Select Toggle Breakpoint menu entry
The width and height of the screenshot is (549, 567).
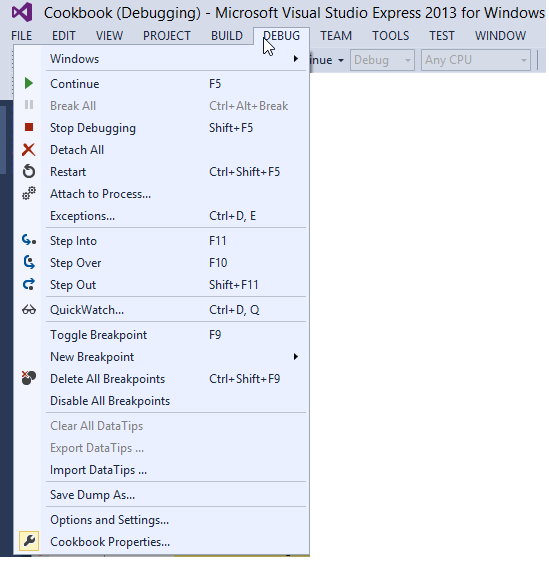click(161, 335)
